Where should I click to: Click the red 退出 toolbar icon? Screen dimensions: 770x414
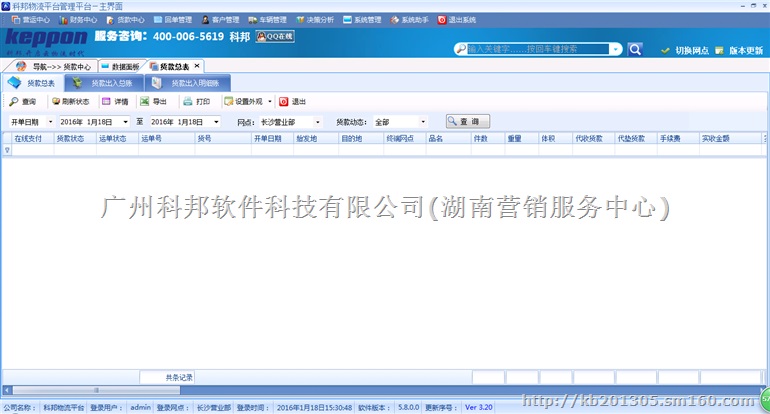point(283,101)
